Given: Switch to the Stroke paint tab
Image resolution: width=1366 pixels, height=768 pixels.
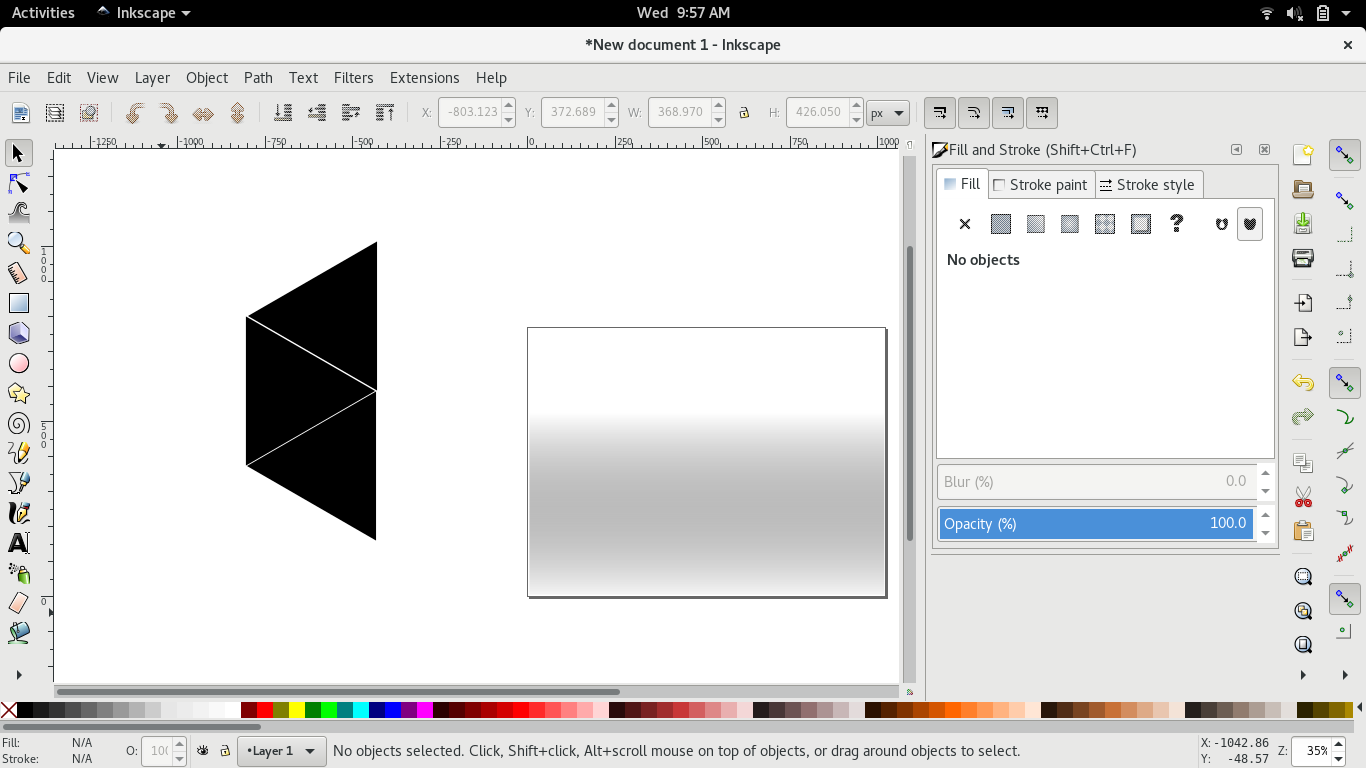Looking at the screenshot, I should (1041, 184).
